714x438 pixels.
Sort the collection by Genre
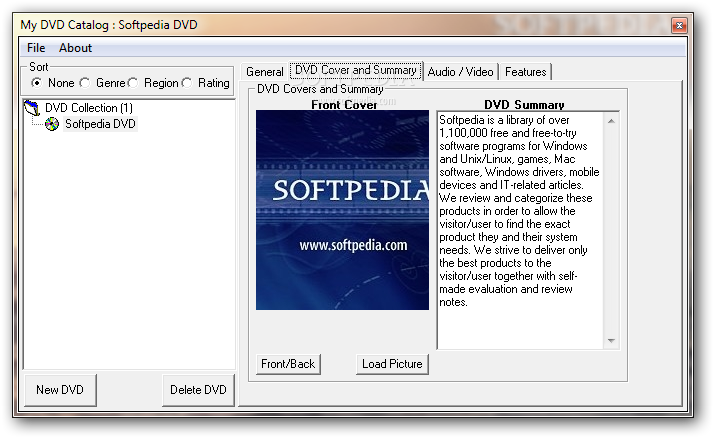coord(85,83)
